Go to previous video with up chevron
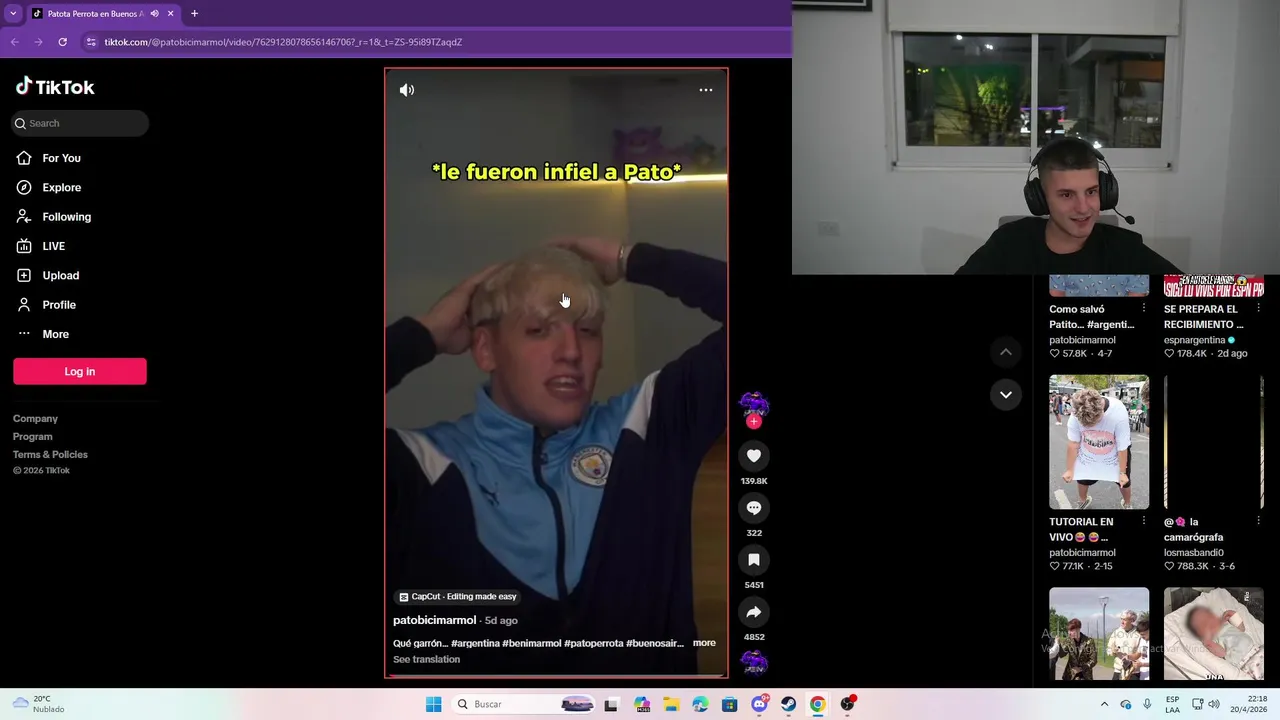The image size is (1280, 720). point(1006,352)
